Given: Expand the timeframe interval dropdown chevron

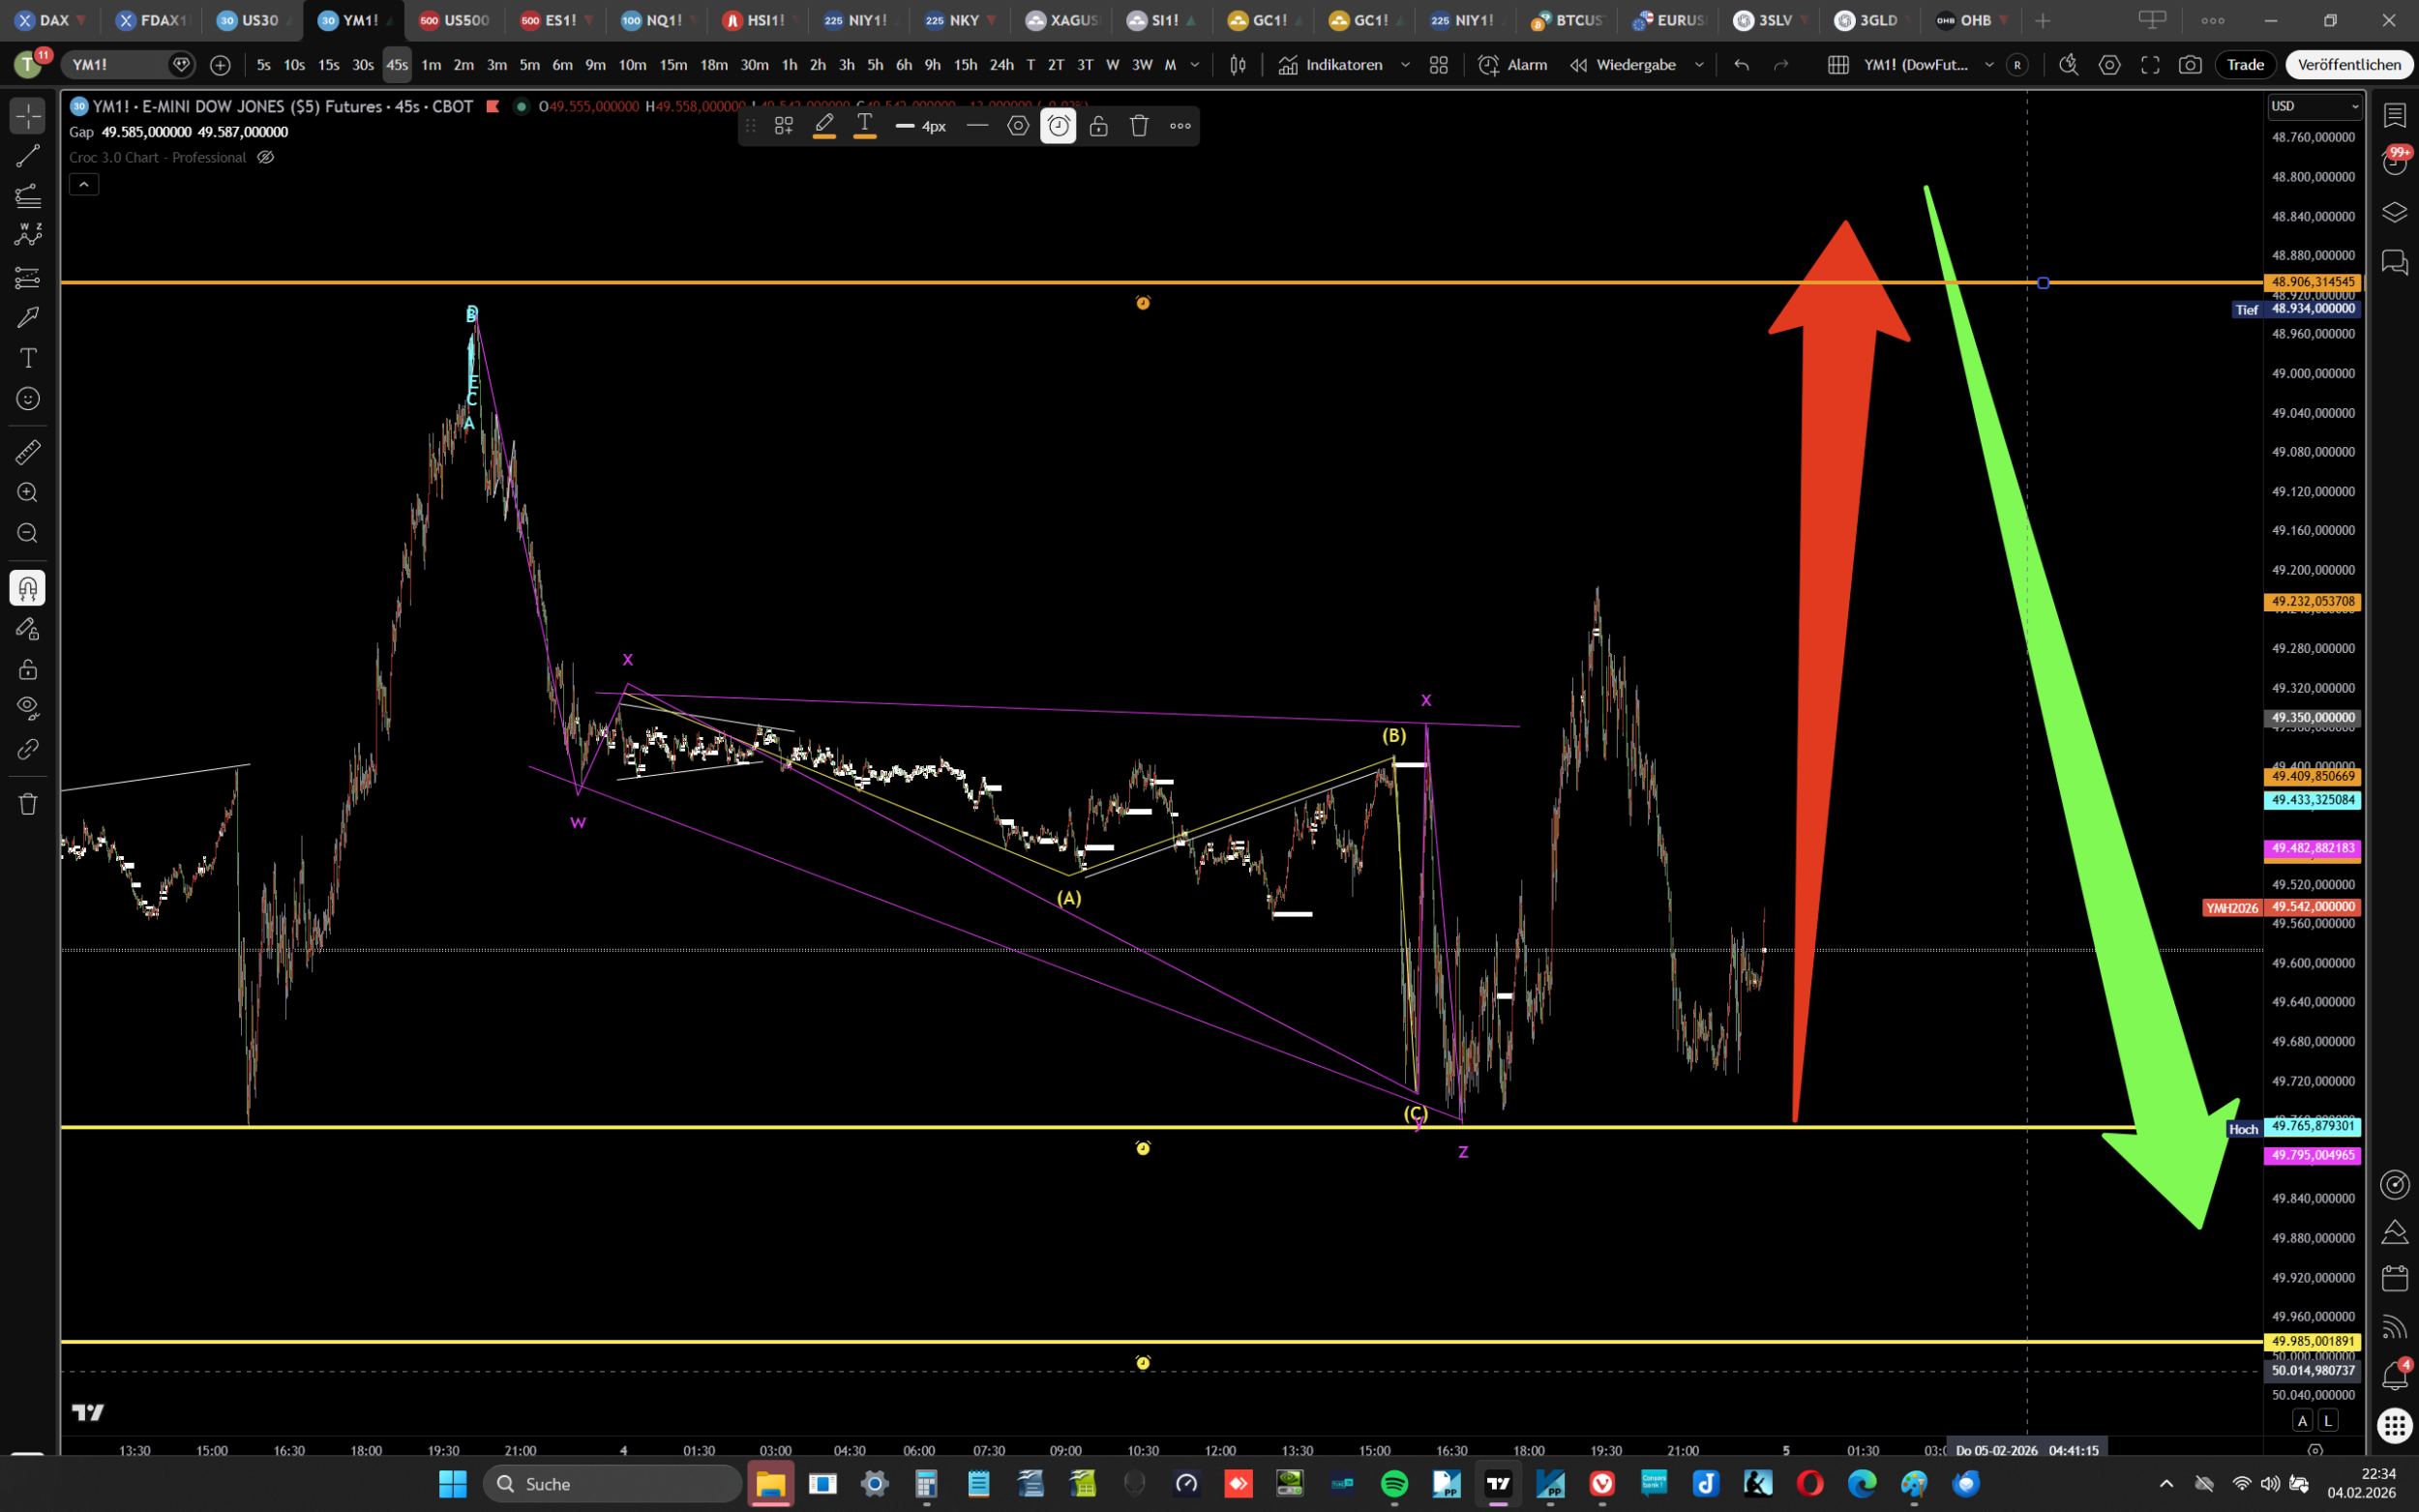Looking at the screenshot, I should pyautogui.click(x=1195, y=65).
